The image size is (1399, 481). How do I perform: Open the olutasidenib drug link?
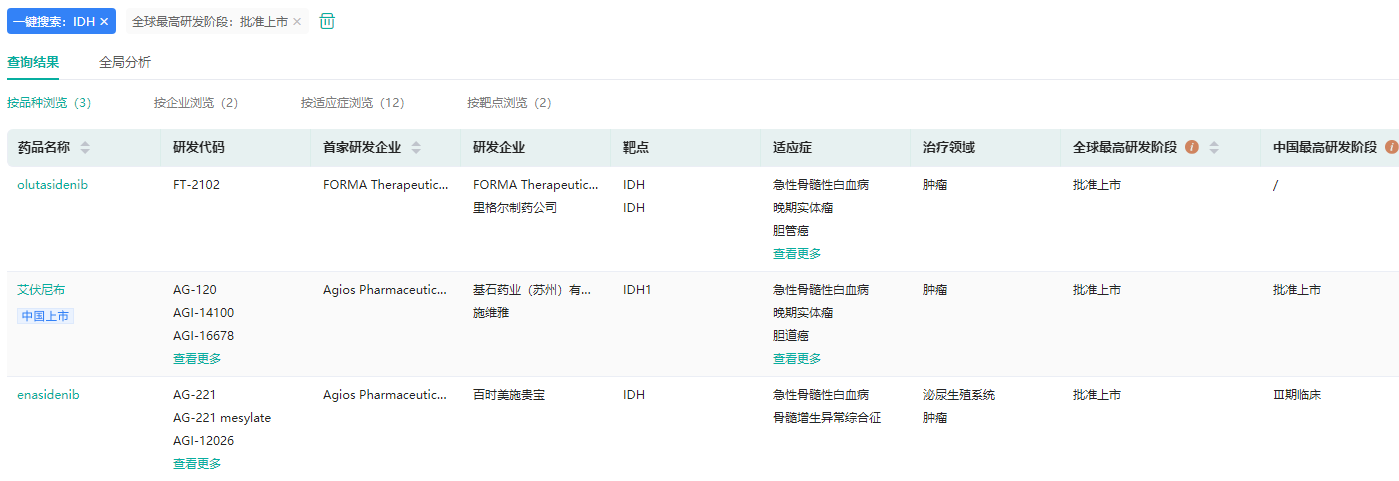[52, 184]
